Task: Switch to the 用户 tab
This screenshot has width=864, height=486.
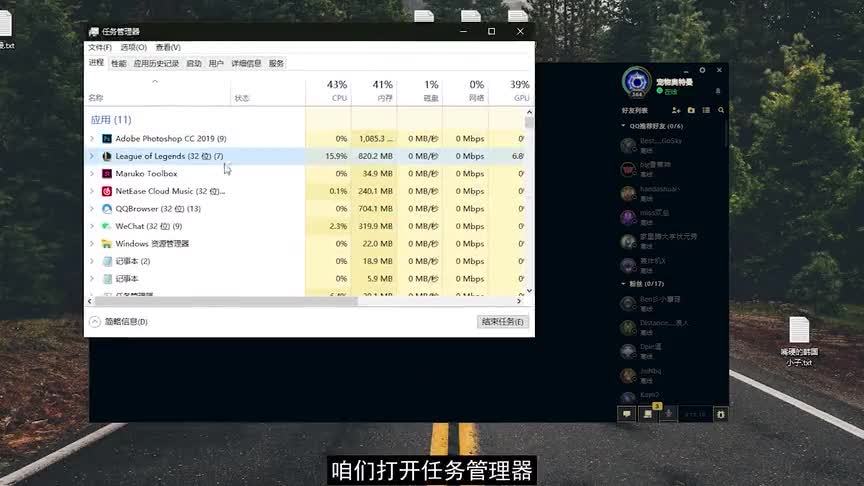Action: tap(216, 63)
